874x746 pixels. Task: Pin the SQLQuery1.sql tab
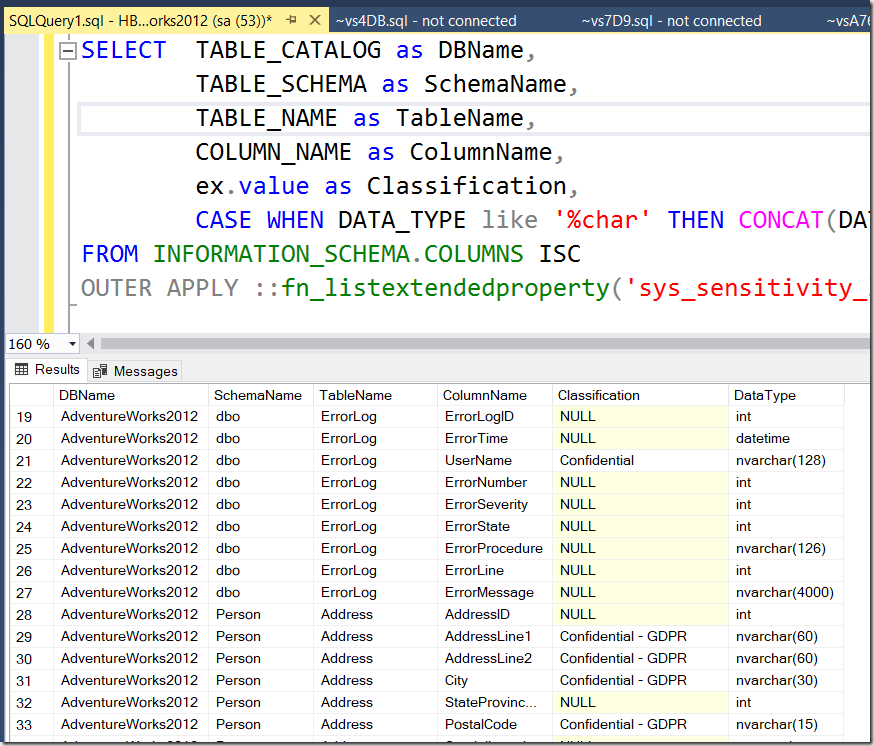(x=291, y=20)
